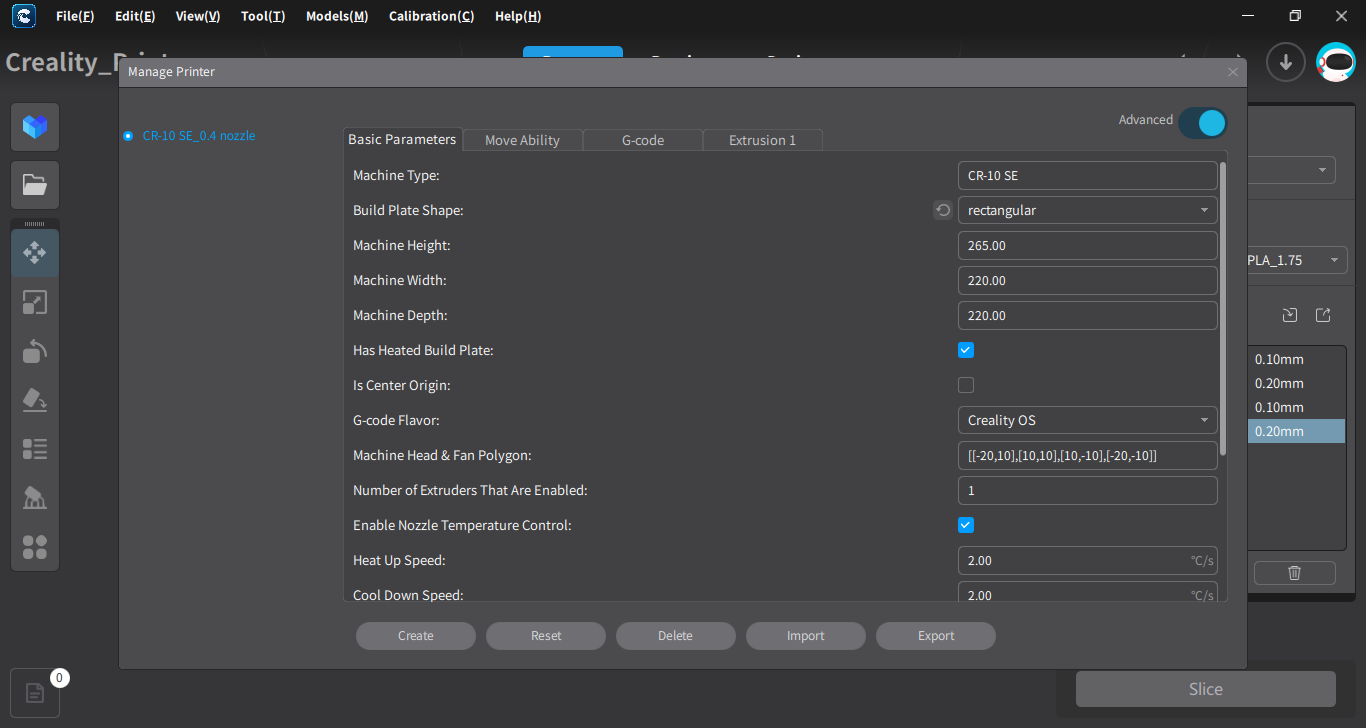Screen dimensions: 1366x728
Task: Open the G-code Flavor dropdown
Action: [1088, 420]
